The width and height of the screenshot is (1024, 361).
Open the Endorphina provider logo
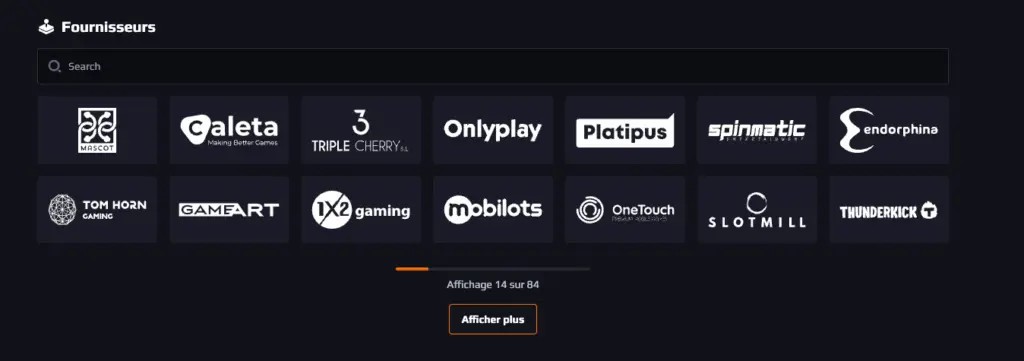(889, 130)
